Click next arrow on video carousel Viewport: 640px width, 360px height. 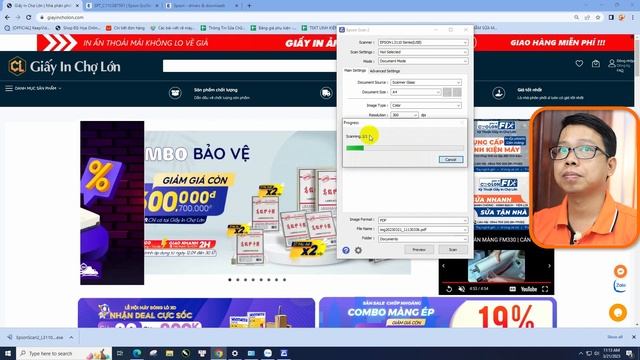click(549, 266)
